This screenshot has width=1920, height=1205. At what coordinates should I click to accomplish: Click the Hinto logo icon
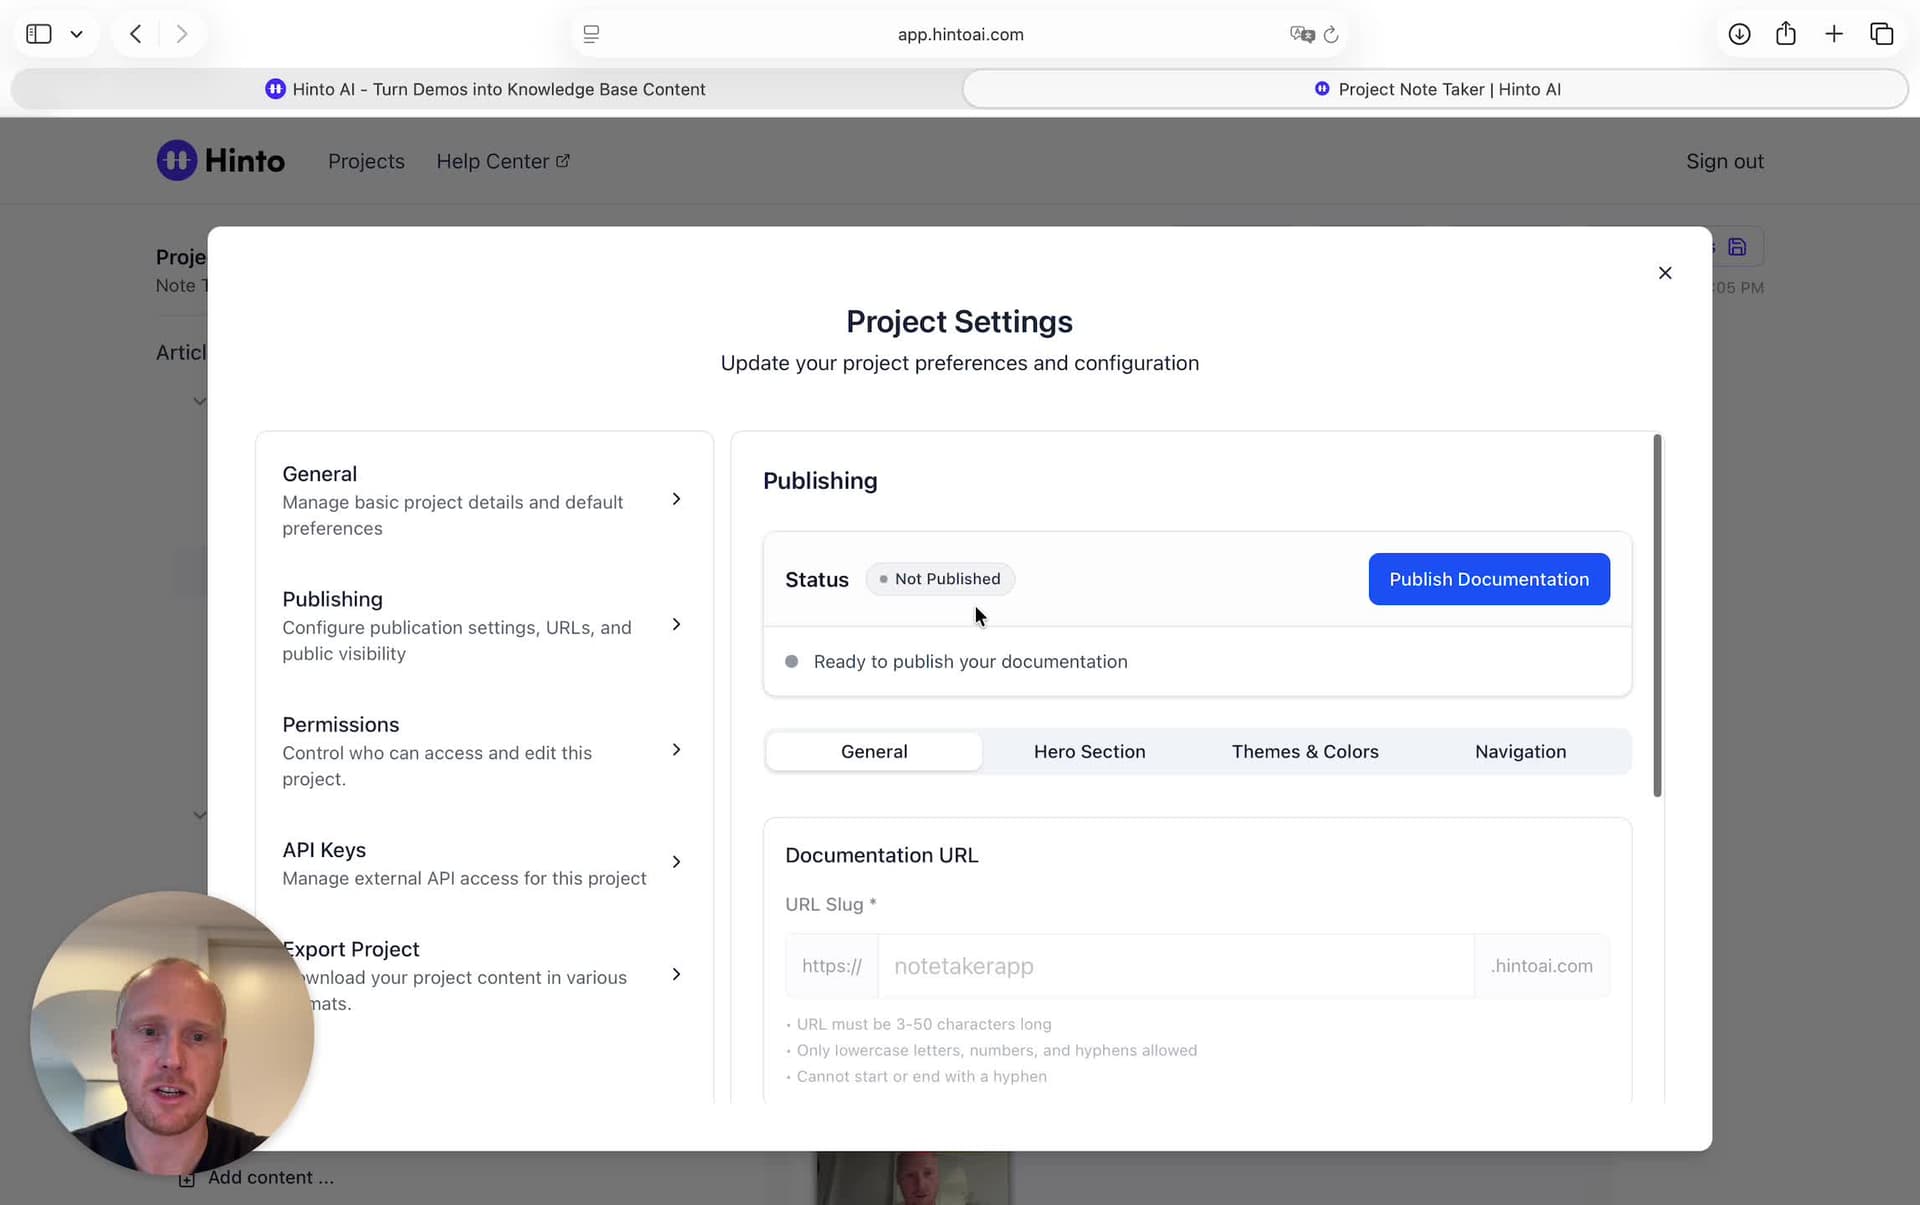pyautogui.click(x=176, y=160)
